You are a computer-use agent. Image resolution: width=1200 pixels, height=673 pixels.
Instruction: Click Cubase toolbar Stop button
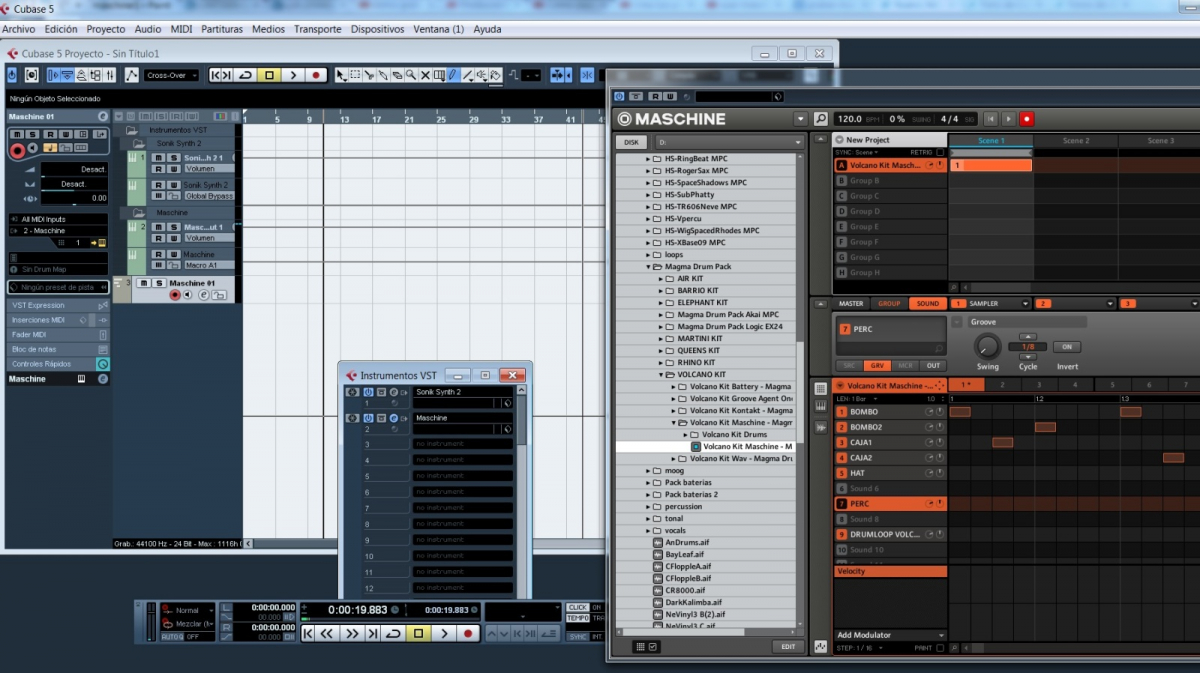pyautogui.click(x=269, y=75)
